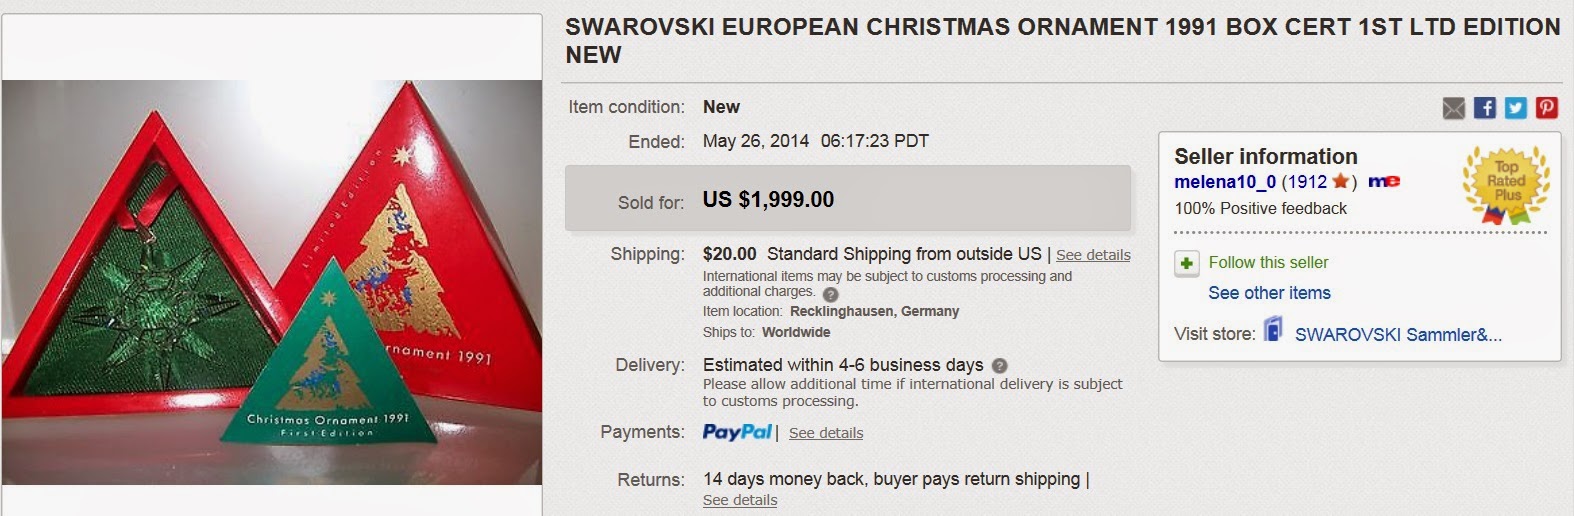The width and height of the screenshot is (1574, 516).
Task: Click help icon next to delivery estimate
Action: click(999, 366)
